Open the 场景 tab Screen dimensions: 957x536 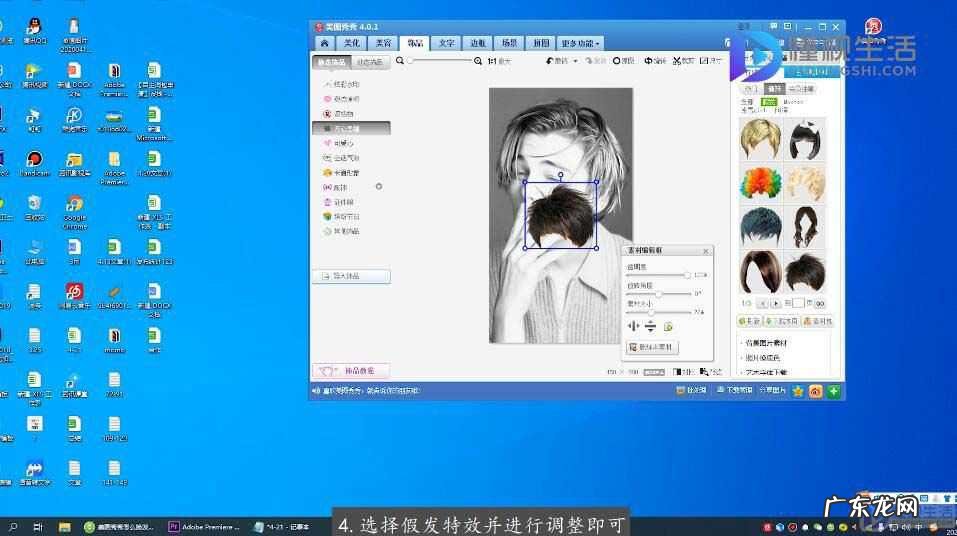coord(510,43)
